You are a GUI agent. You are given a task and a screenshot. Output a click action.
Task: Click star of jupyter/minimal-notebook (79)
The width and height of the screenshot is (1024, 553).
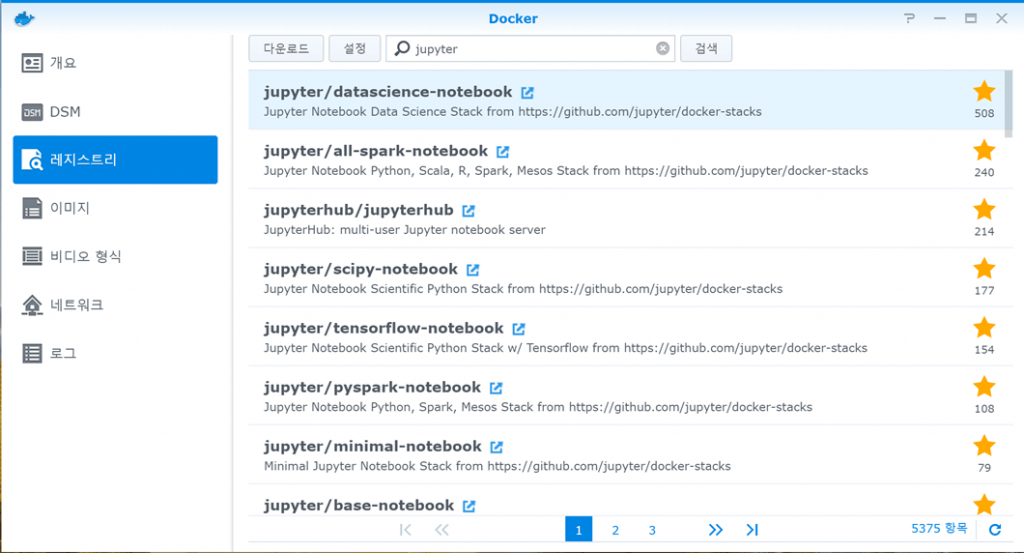pos(984,446)
